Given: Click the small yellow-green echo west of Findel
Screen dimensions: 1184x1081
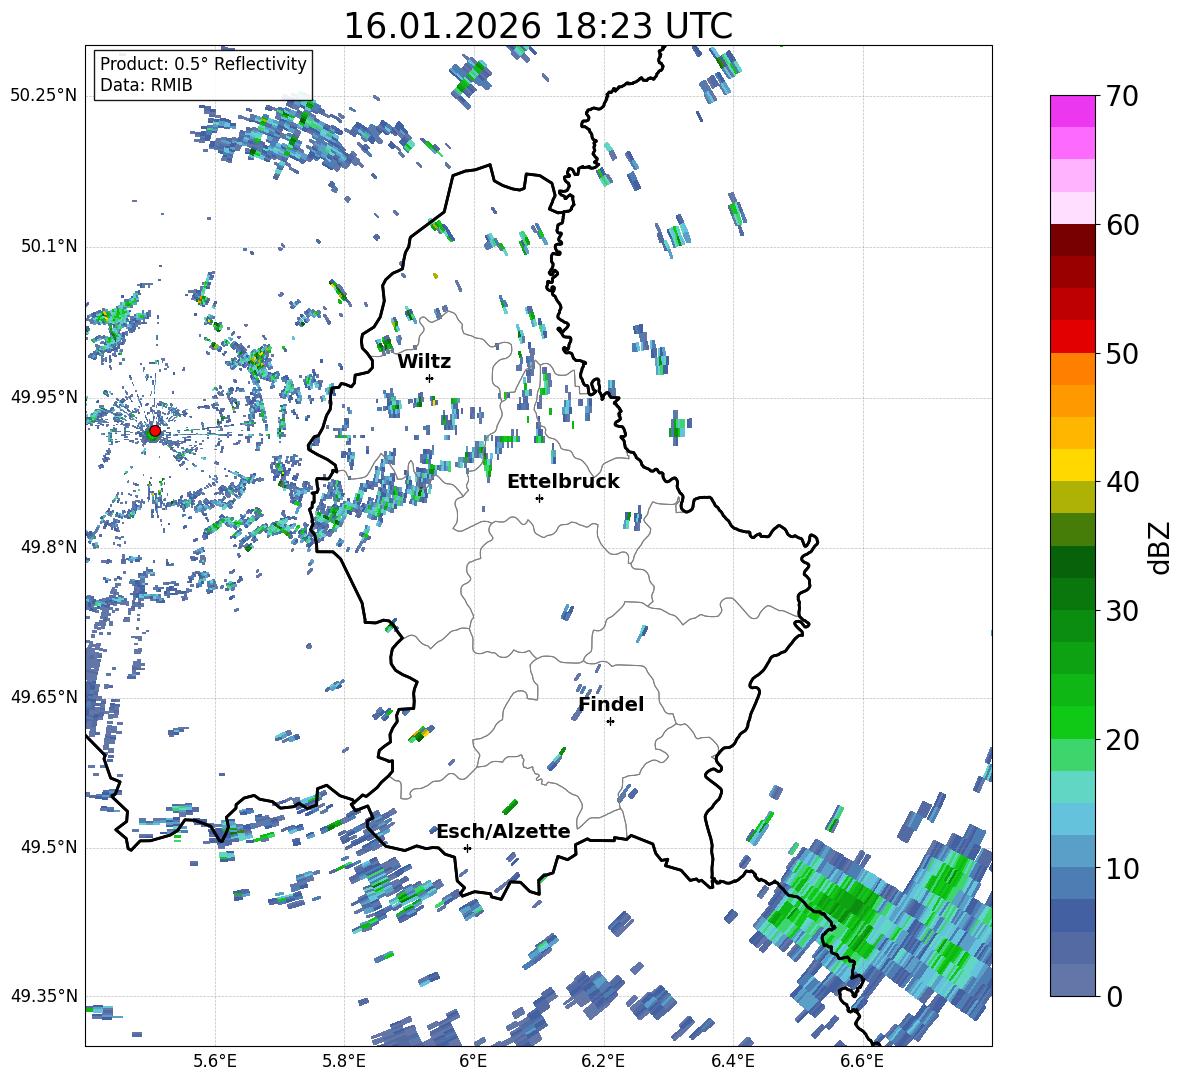Looking at the screenshot, I should pyautogui.click(x=419, y=735).
